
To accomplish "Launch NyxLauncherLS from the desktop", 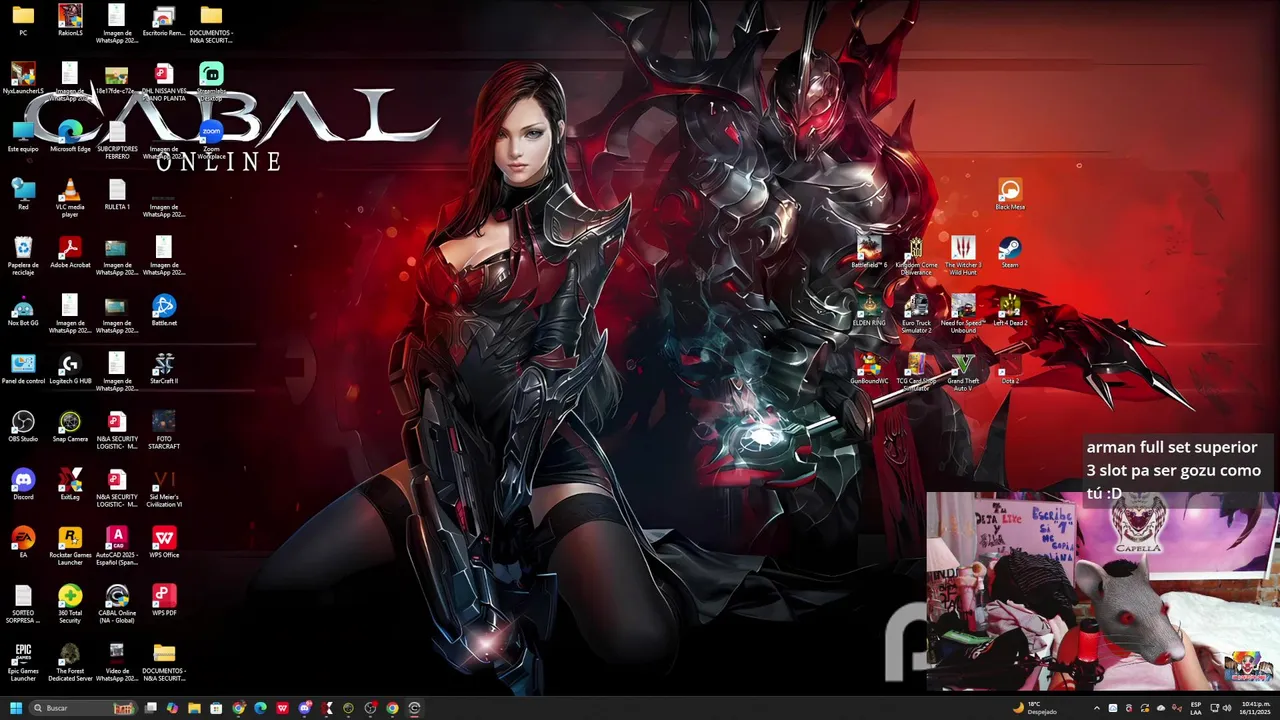I will click(23, 78).
